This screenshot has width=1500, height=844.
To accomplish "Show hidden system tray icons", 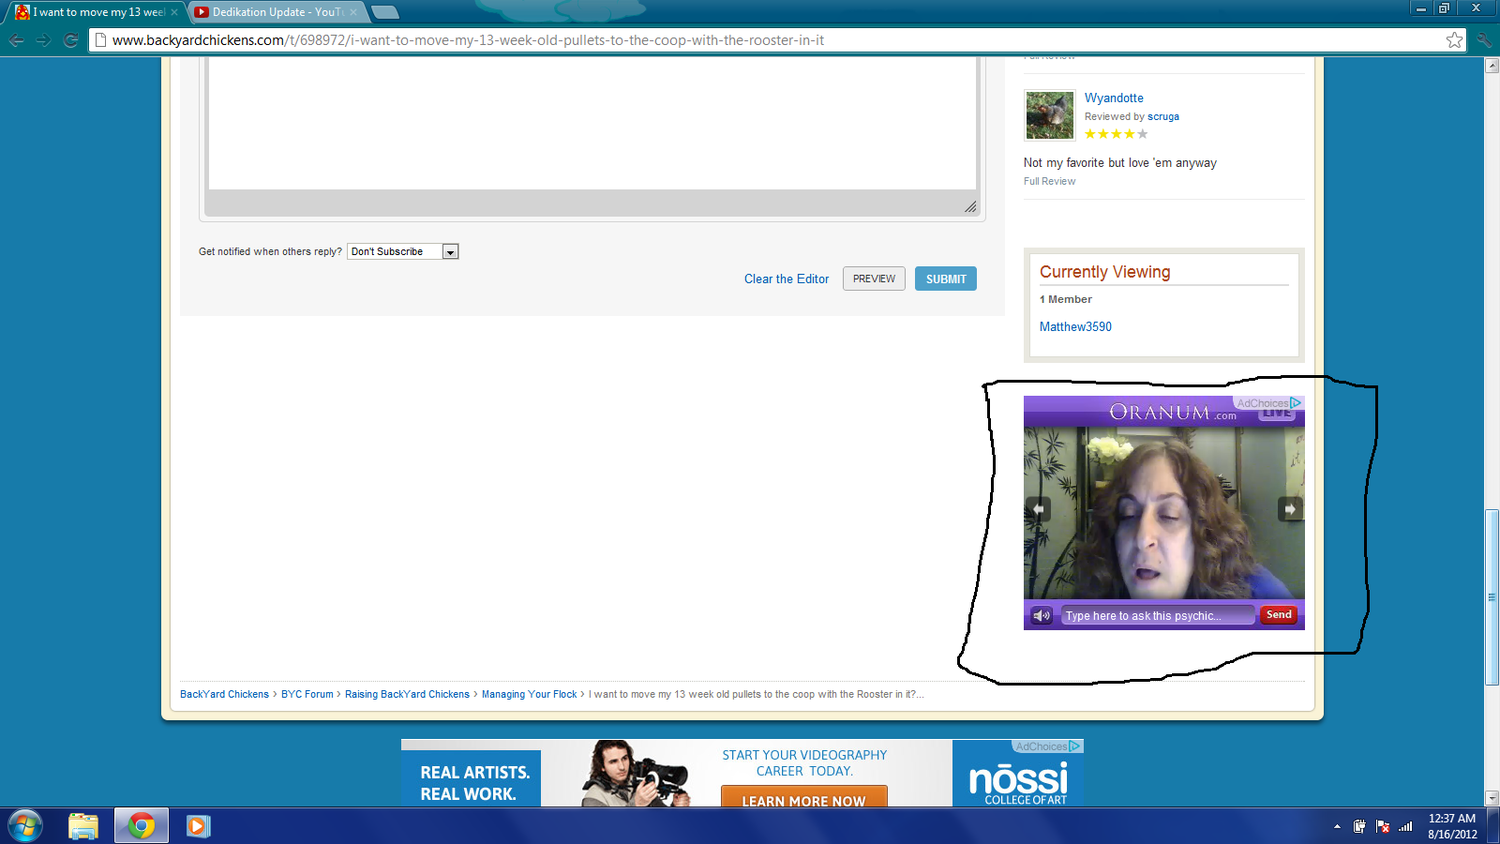I will (x=1337, y=827).
